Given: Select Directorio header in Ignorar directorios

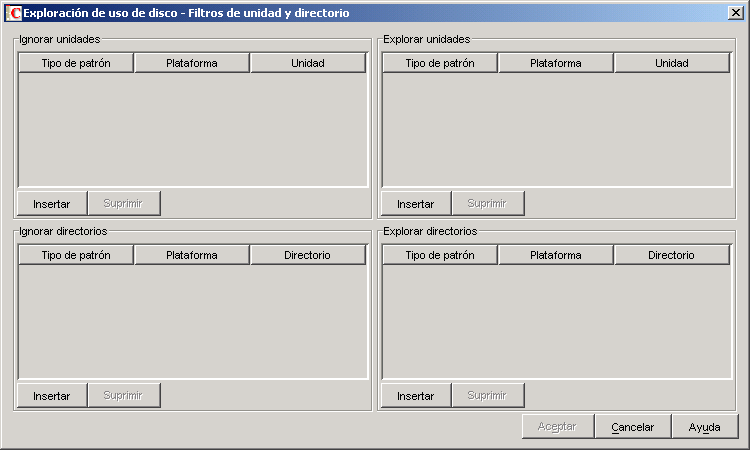Looking at the screenshot, I should [308, 255].
